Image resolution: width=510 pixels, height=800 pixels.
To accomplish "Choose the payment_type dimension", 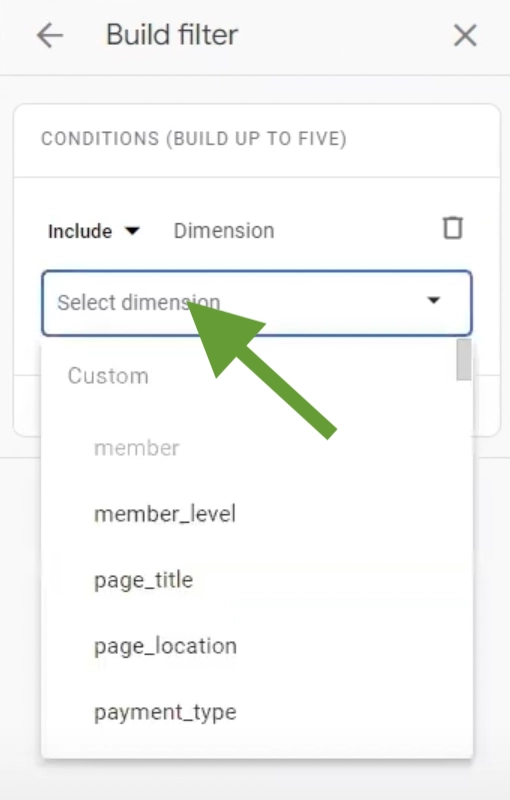I will click(165, 713).
